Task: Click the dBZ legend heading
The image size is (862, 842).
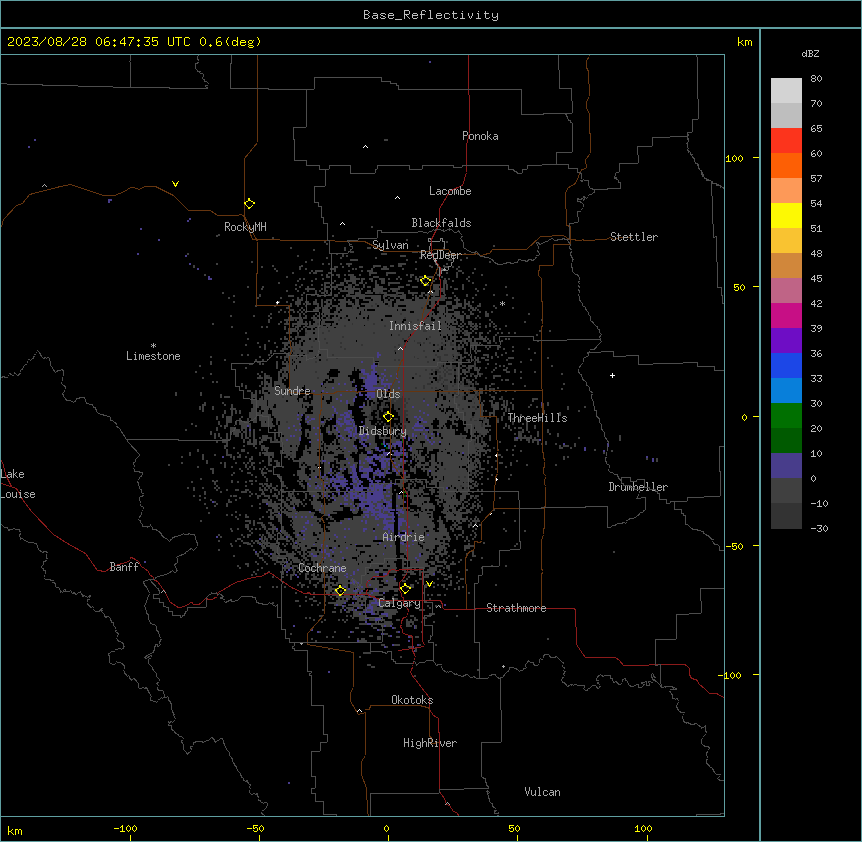Action: (810, 54)
